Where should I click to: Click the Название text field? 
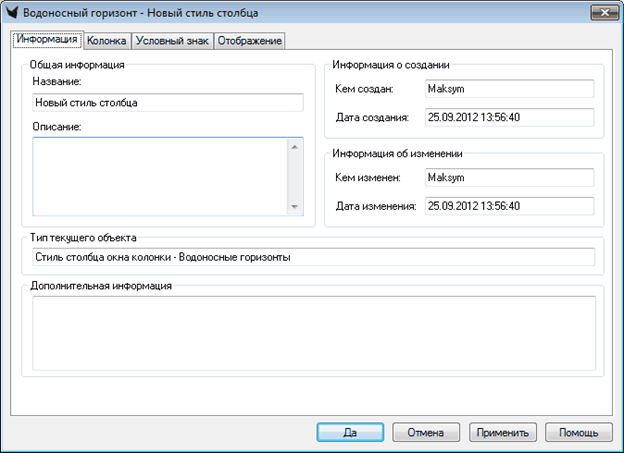tap(167, 102)
